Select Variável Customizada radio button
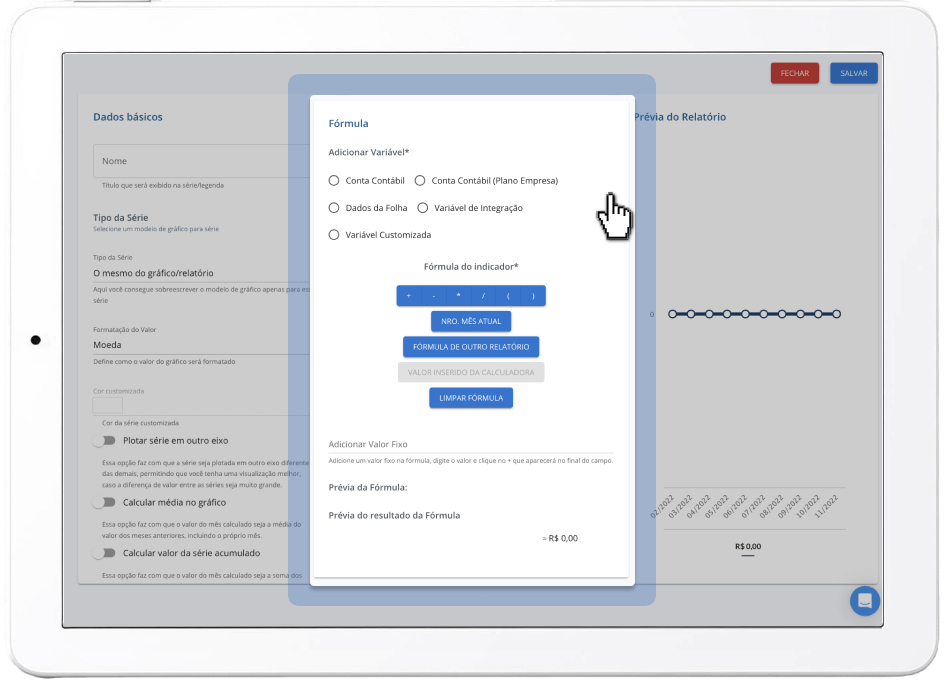Screen dimensions: 944x681 pos(334,235)
